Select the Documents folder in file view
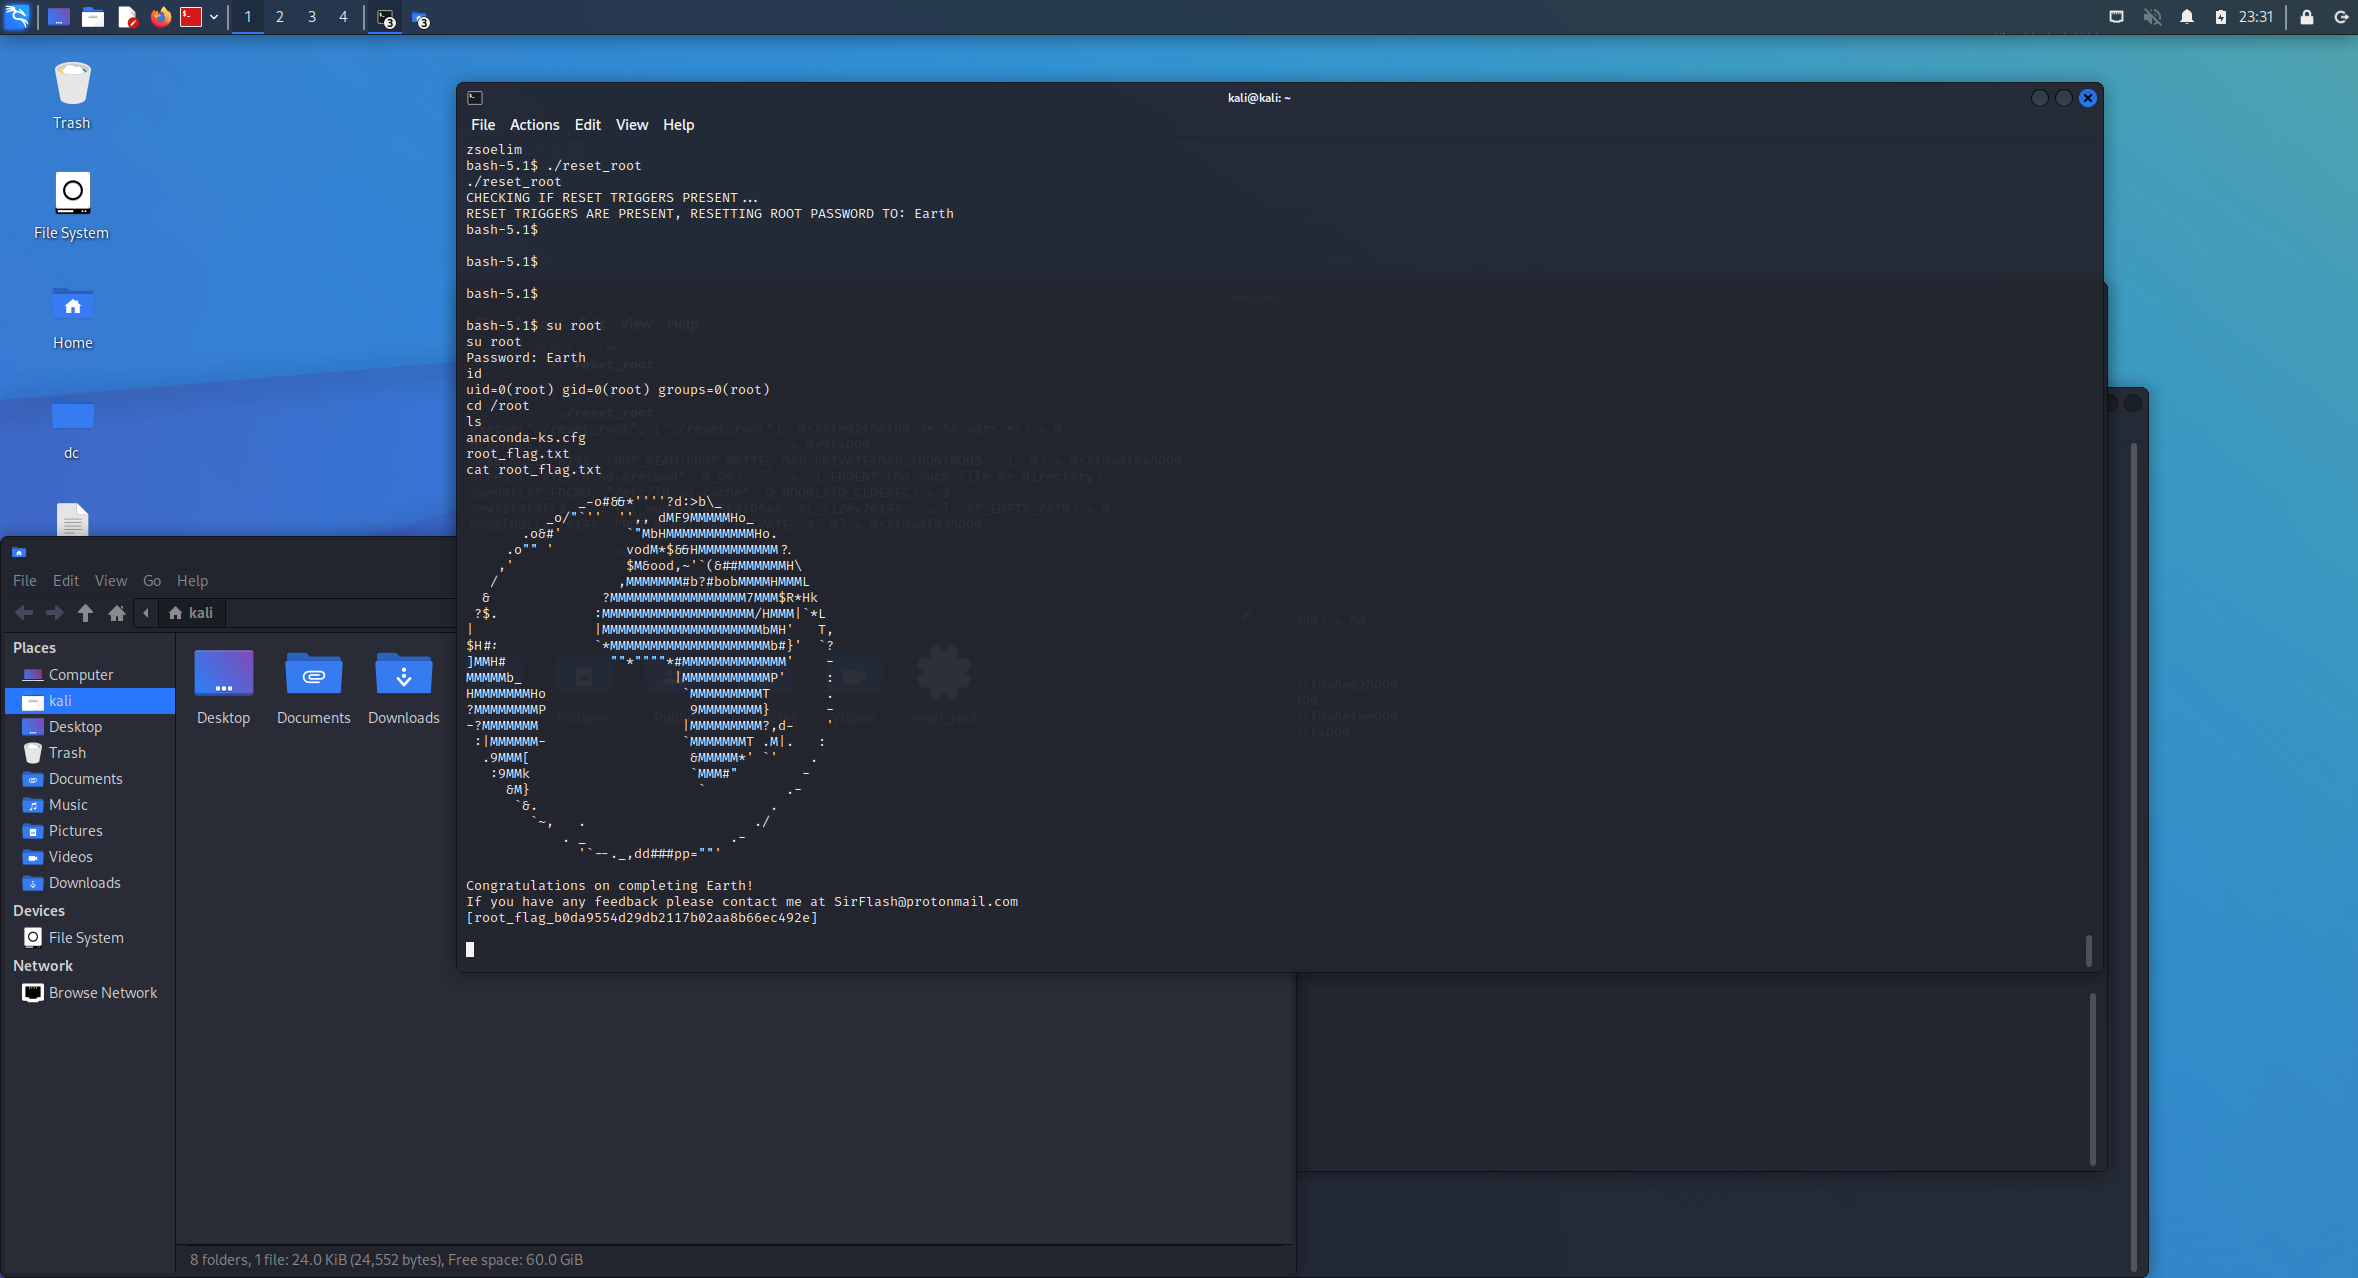Image resolution: width=2358 pixels, height=1278 pixels. [x=313, y=687]
